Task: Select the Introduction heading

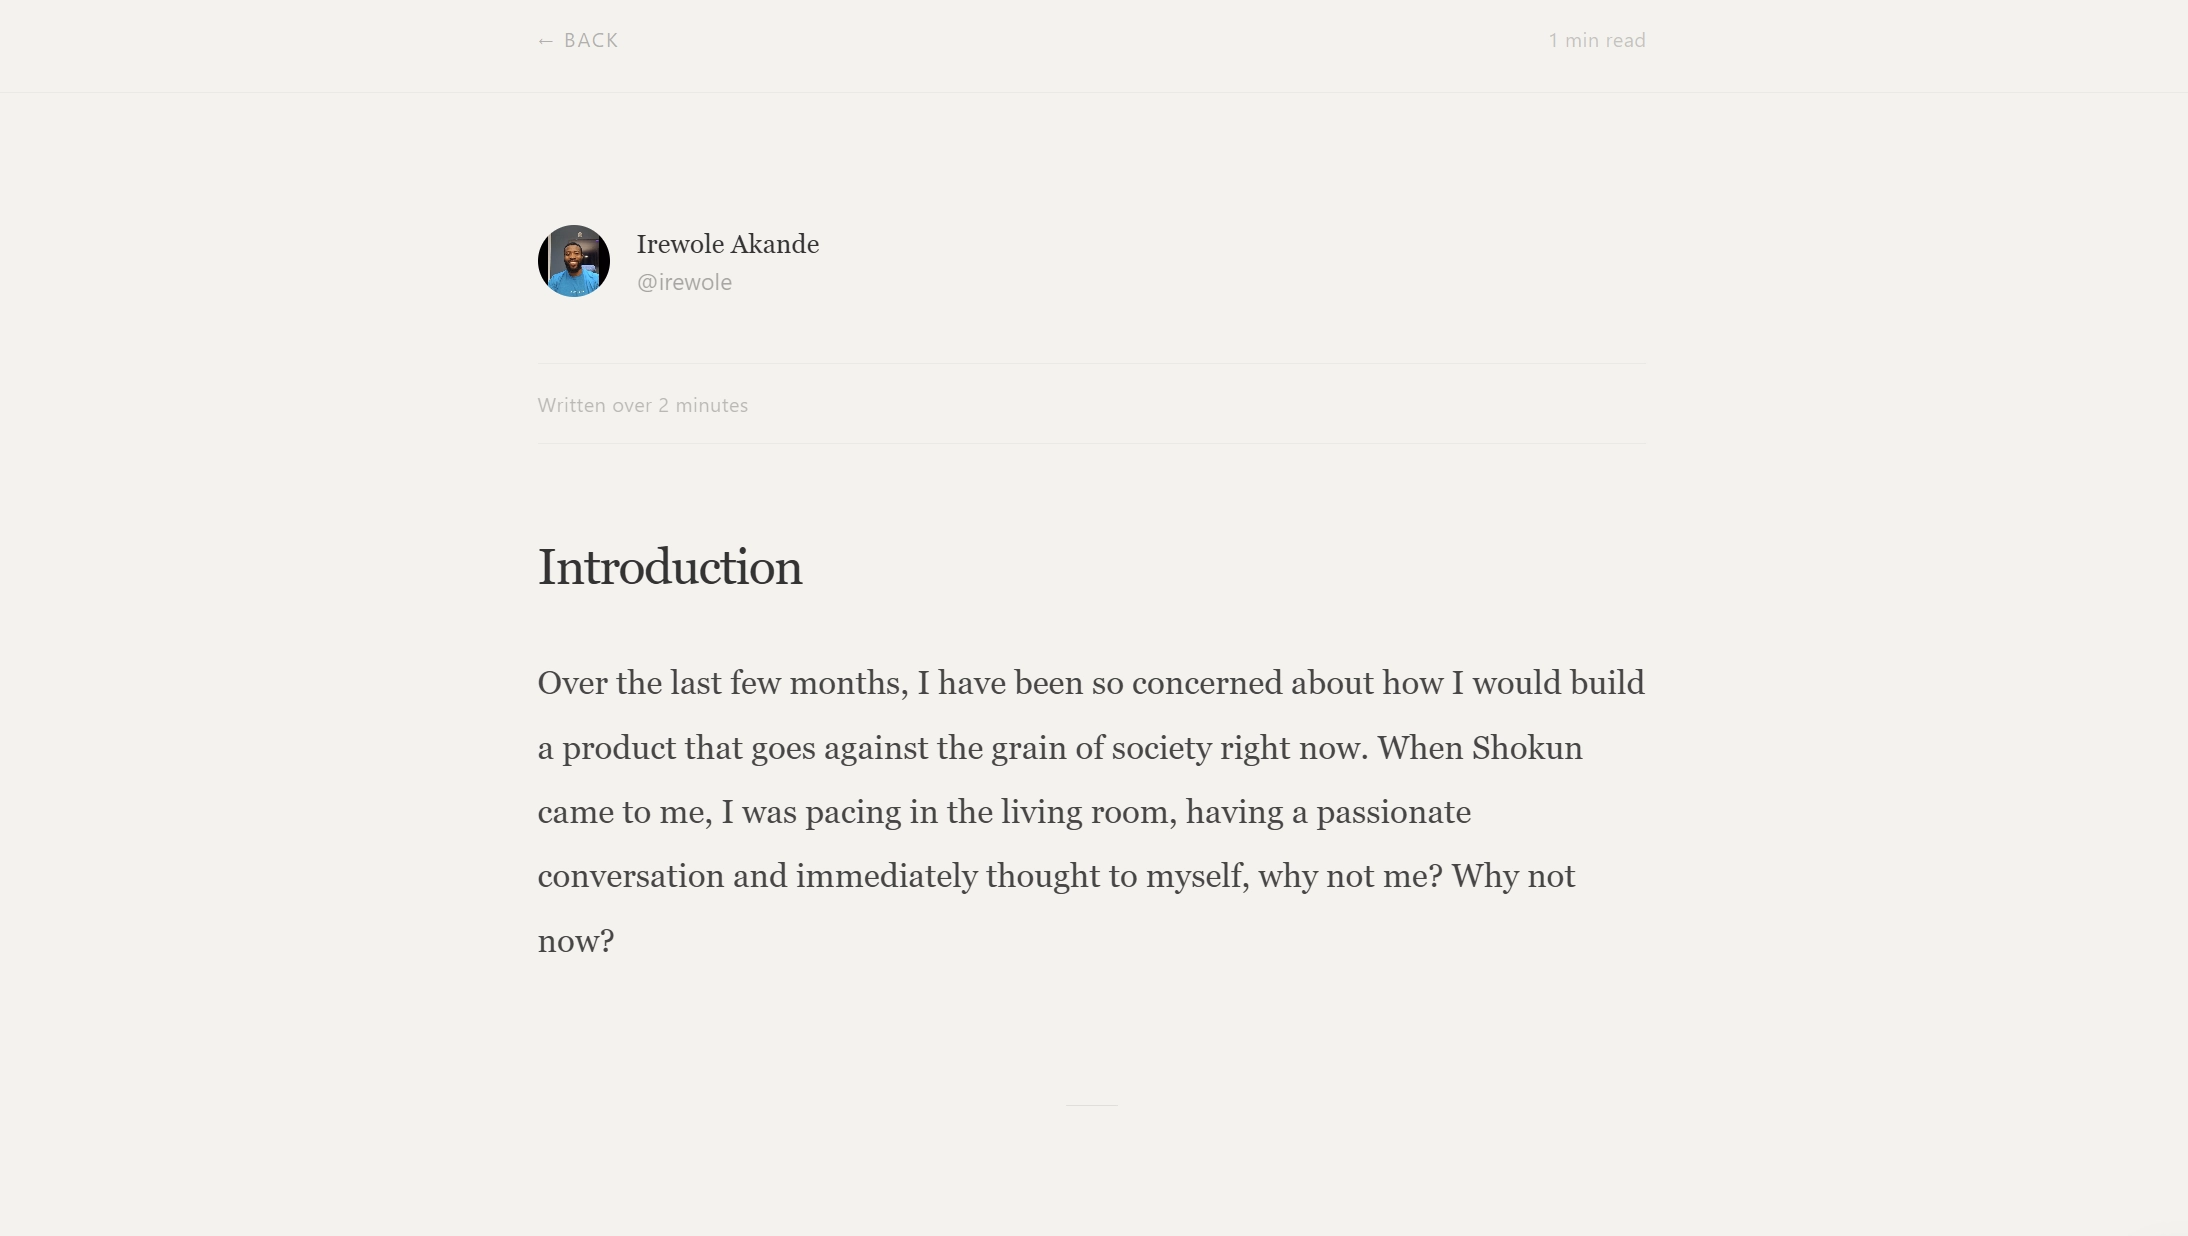Action: click(x=669, y=566)
